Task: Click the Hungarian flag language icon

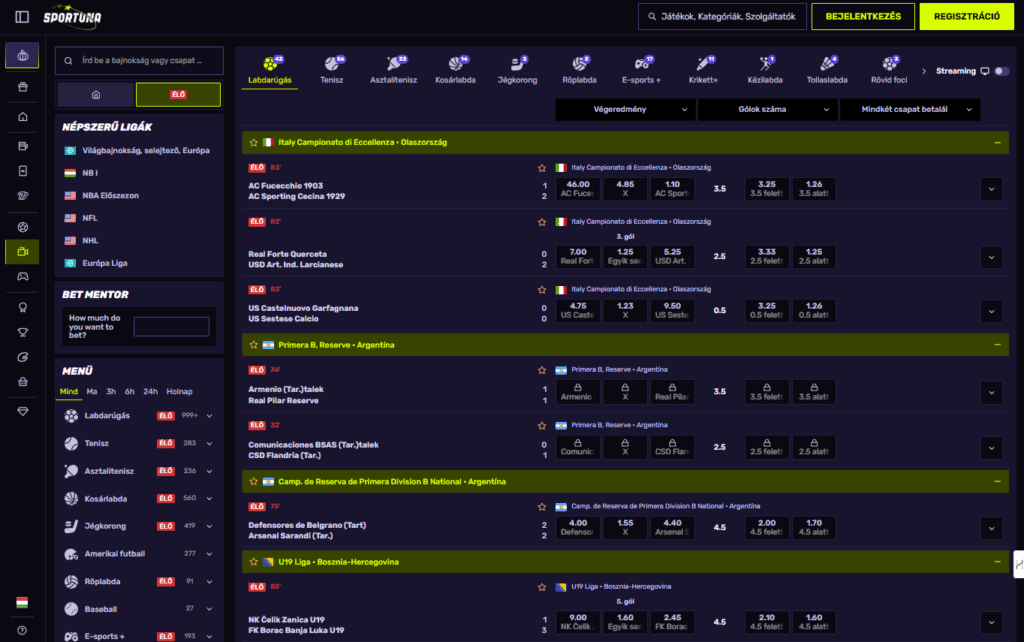Action: pyautogui.click(x=22, y=602)
